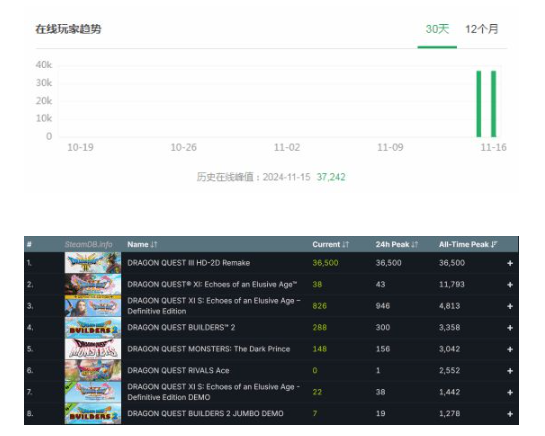545x436 pixels.
Task: Click plus icon for DRAGON QUEST BUILDERS 2
Action: [510, 328]
